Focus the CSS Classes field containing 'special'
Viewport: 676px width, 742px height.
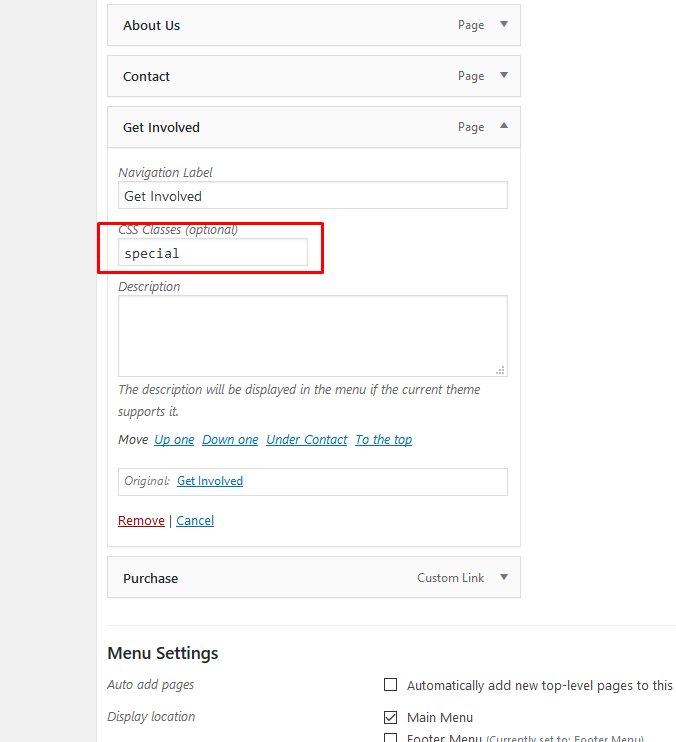212,253
